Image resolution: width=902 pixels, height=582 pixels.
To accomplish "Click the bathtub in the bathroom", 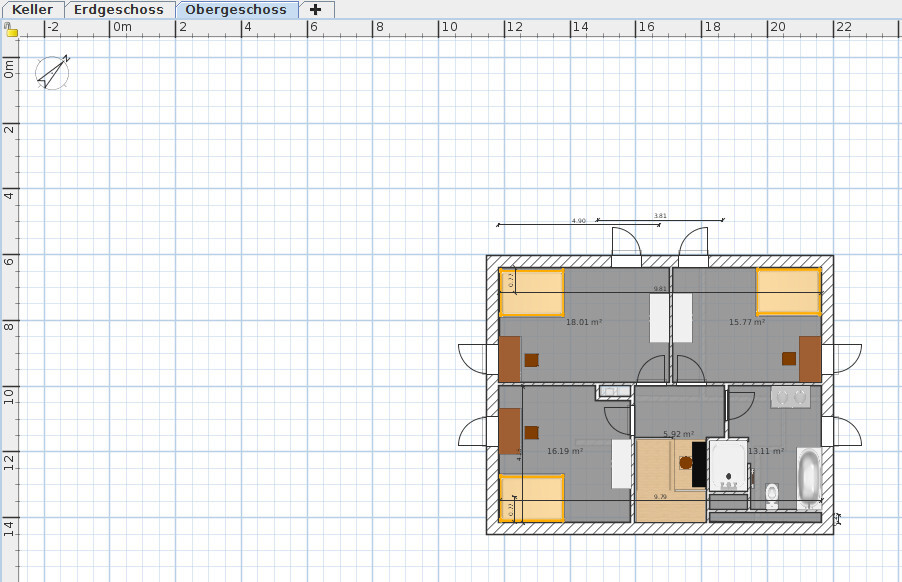I will pos(809,480).
